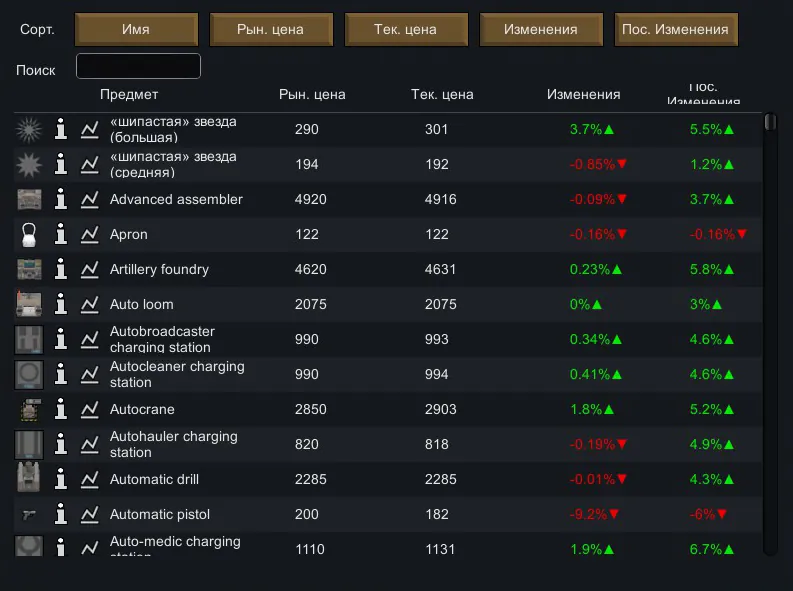Open info for Autocleaner charging station
Image resolution: width=793 pixels, height=591 pixels.
61,374
